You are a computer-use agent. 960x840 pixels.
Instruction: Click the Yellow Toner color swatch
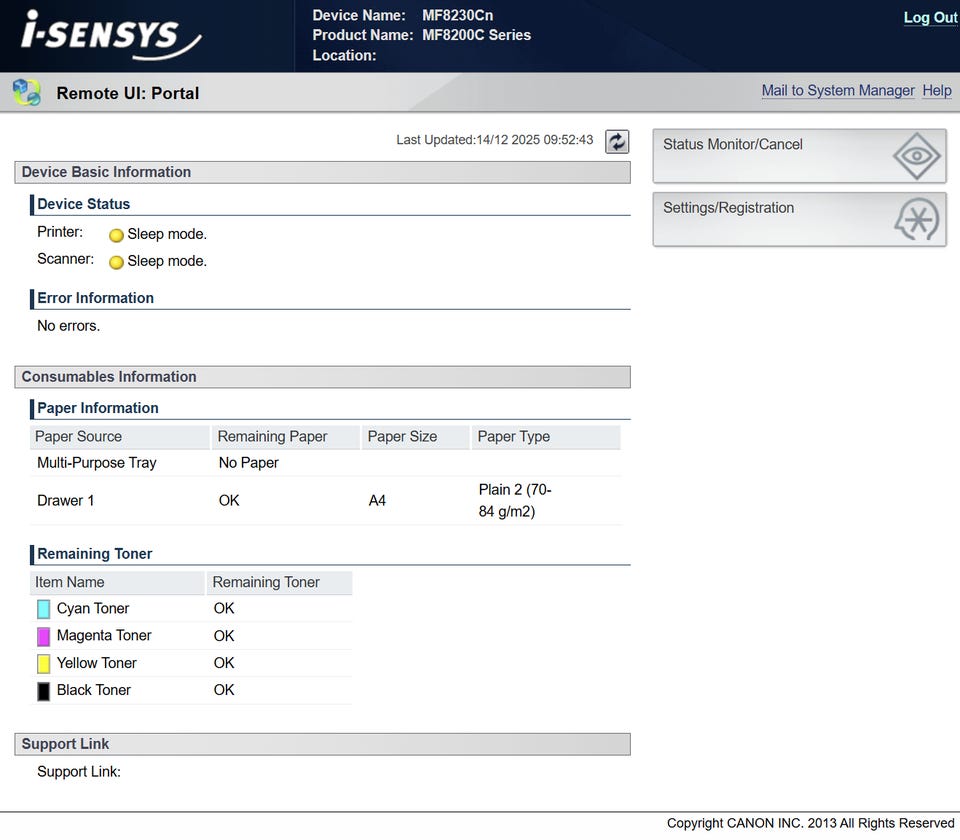(43, 663)
